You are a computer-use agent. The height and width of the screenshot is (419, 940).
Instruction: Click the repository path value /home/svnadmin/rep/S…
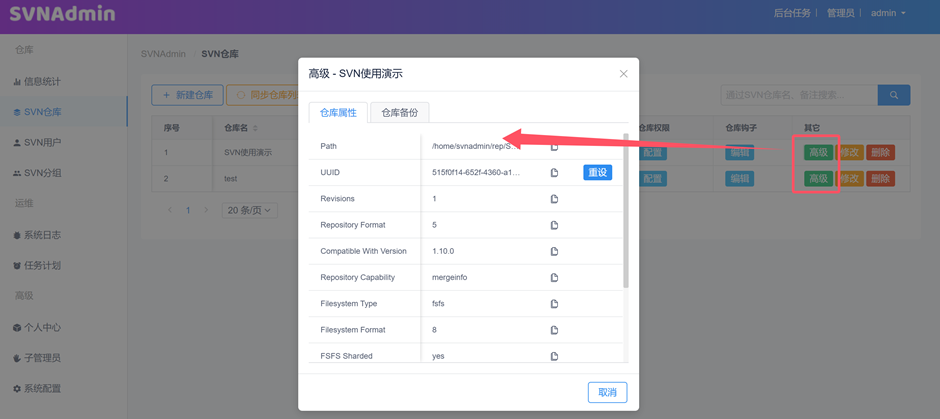coord(474,146)
